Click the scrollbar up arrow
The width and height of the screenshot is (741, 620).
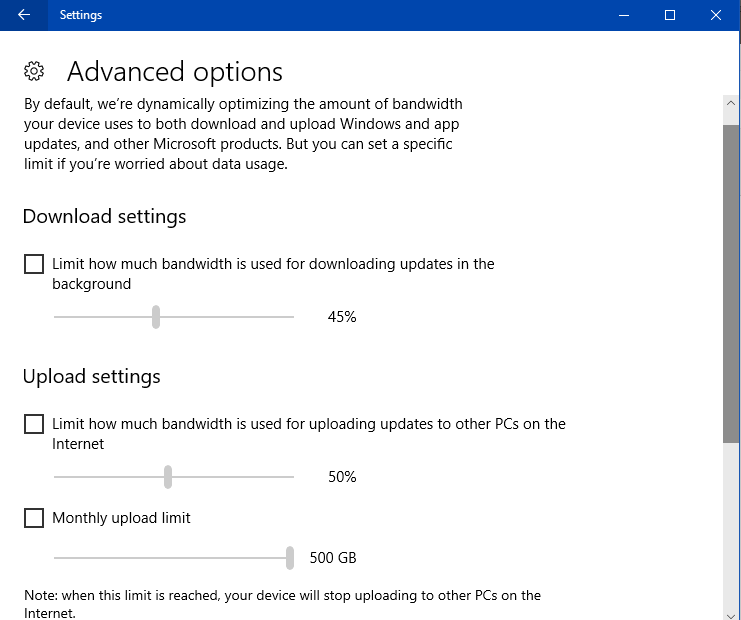pyautogui.click(x=731, y=103)
